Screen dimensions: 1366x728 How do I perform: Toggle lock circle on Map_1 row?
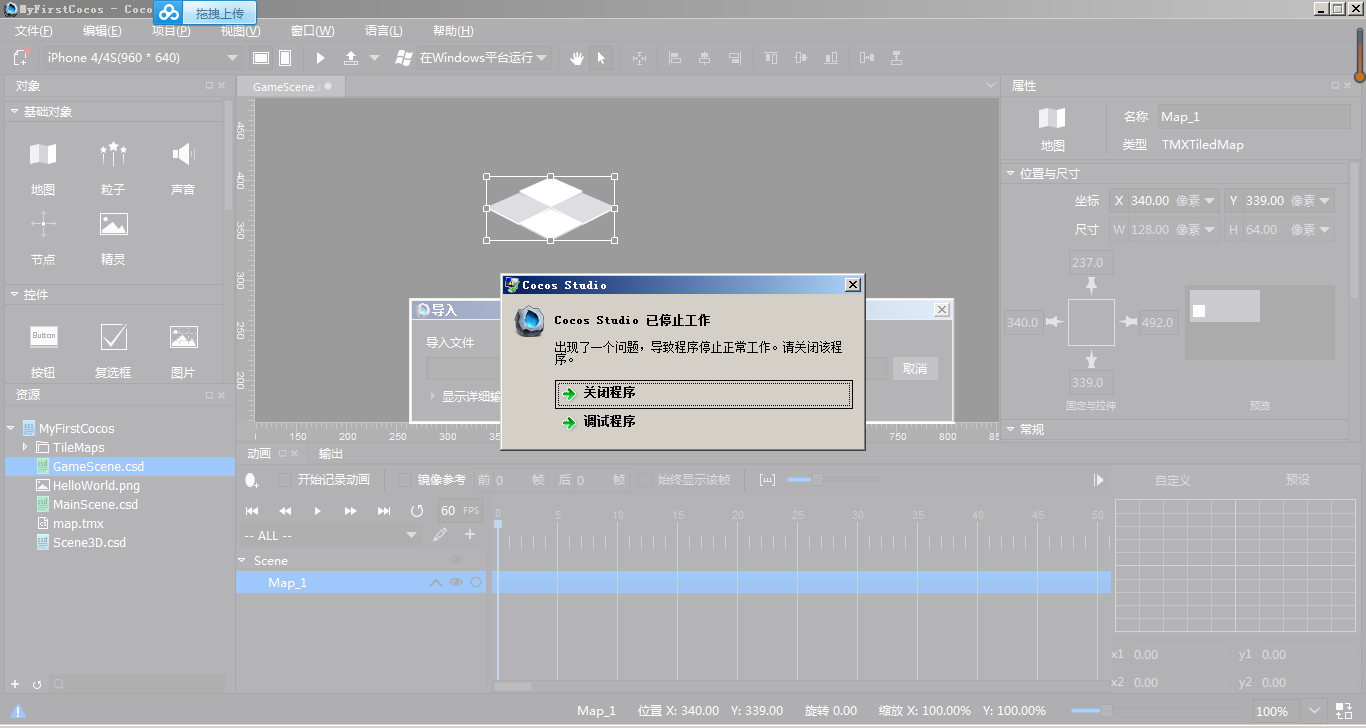(x=476, y=582)
